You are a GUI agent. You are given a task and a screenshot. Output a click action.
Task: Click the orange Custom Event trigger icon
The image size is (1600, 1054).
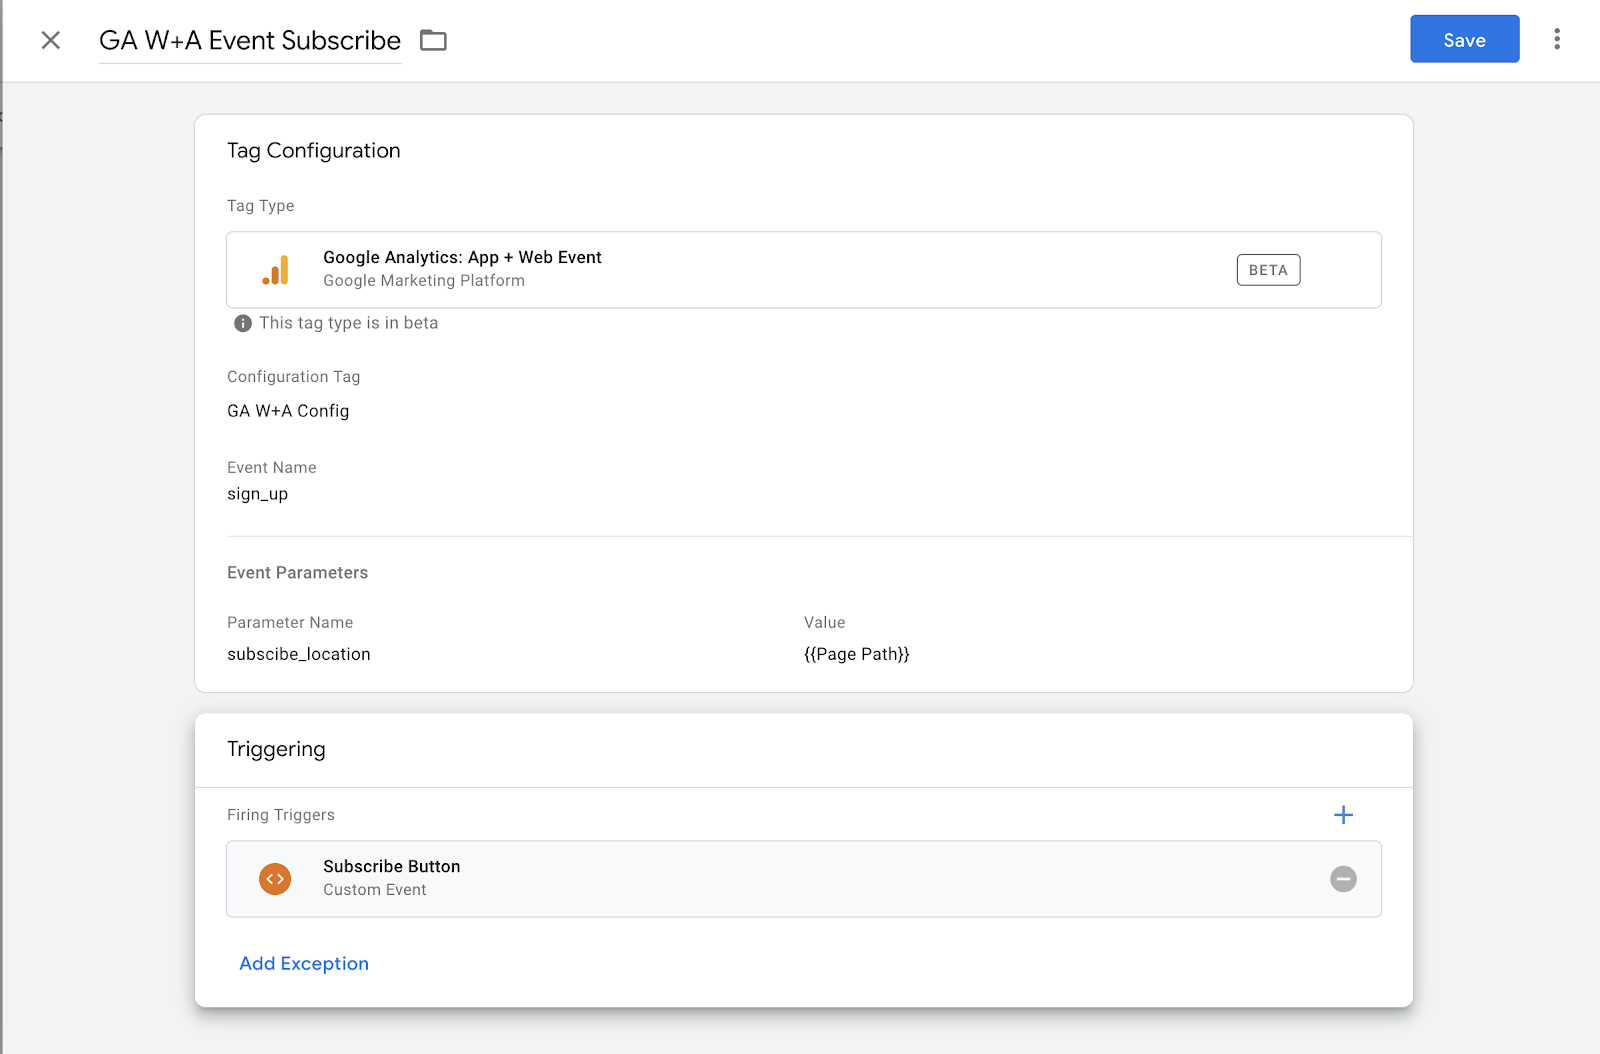(x=275, y=879)
